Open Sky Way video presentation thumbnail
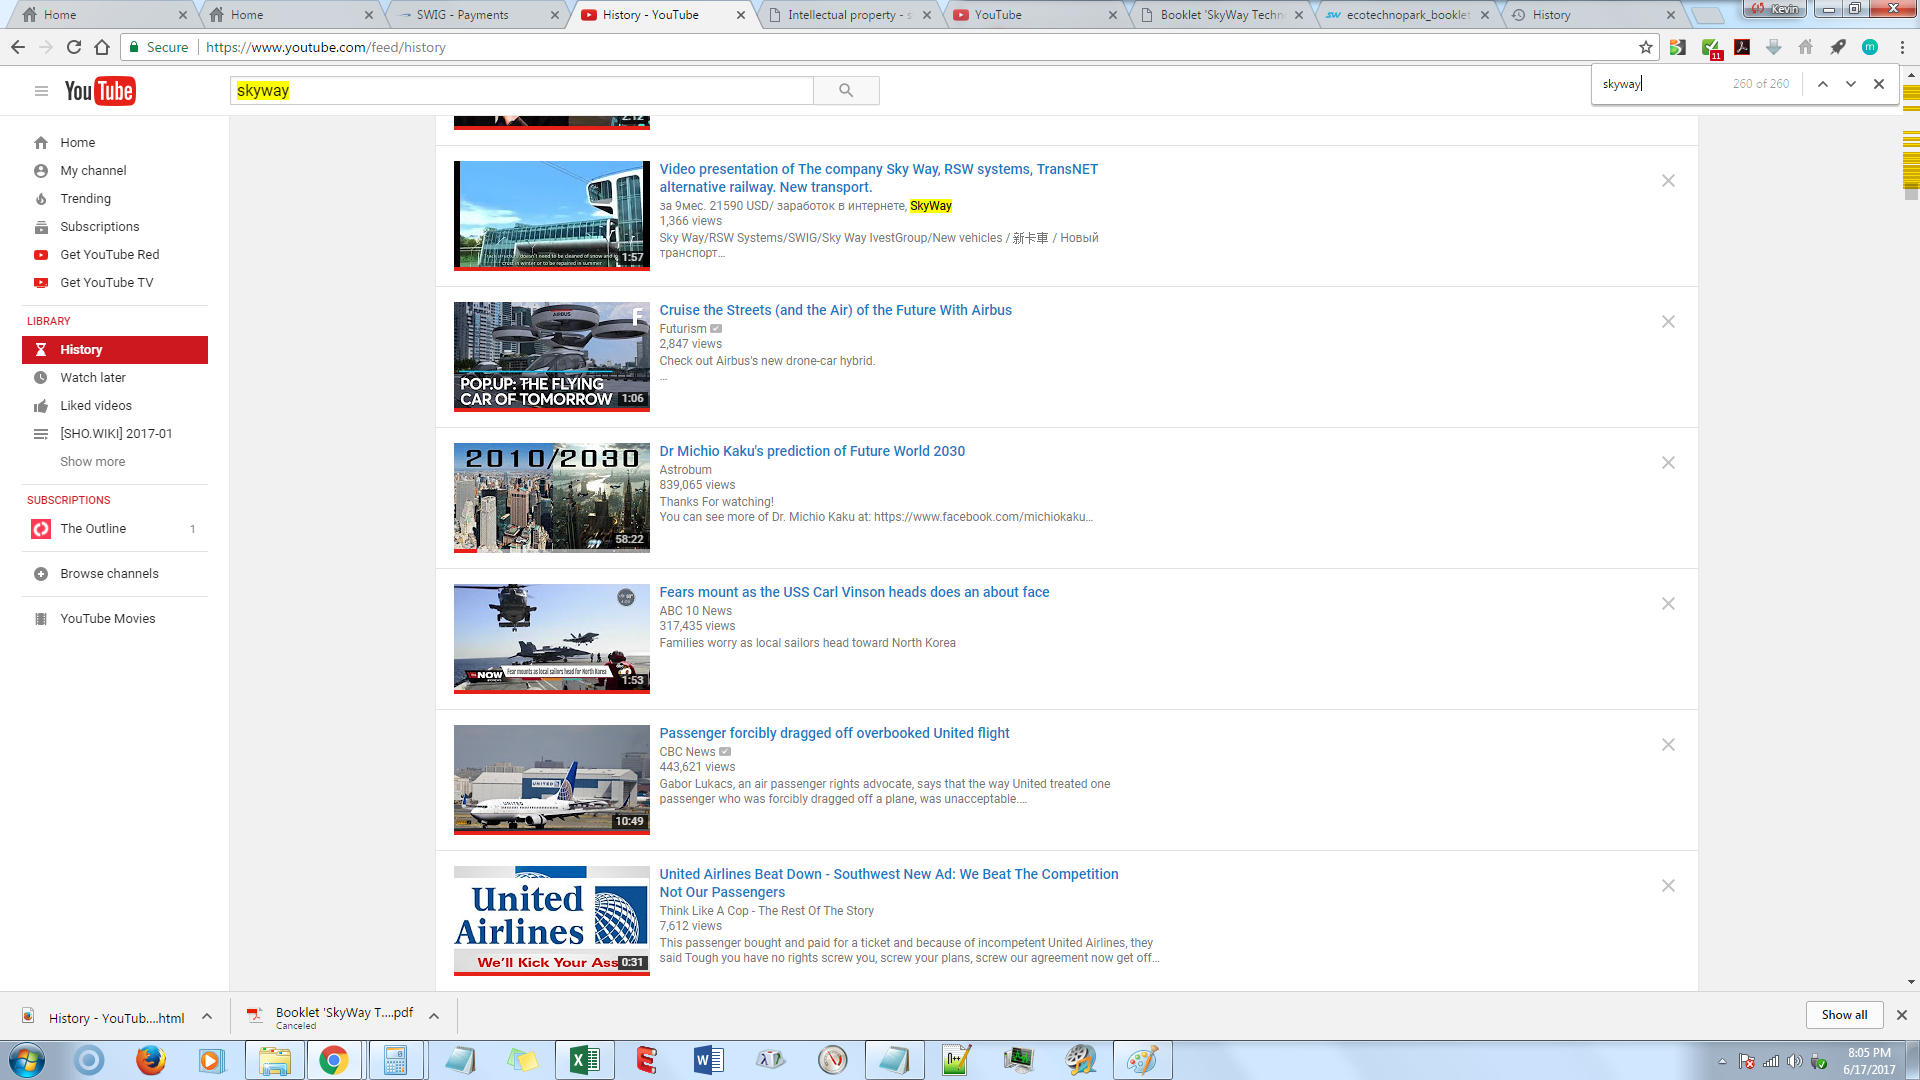 pyautogui.click(x=552, y=216)
